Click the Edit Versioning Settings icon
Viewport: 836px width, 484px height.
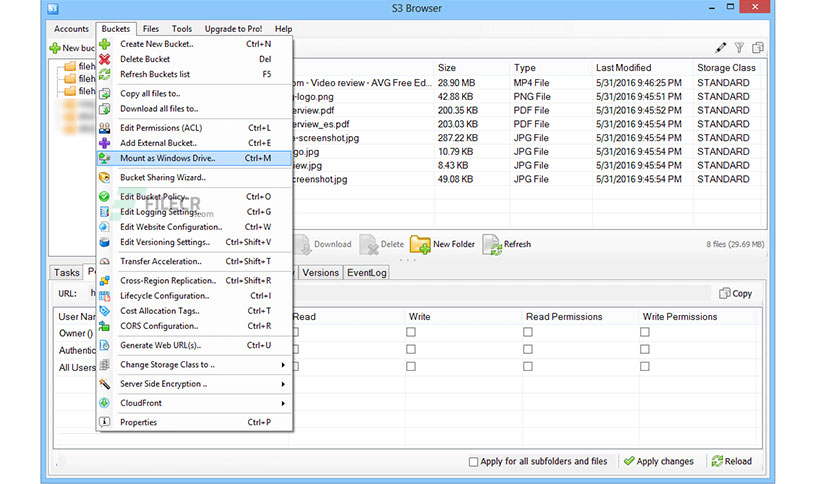click(x=104, y=242)
